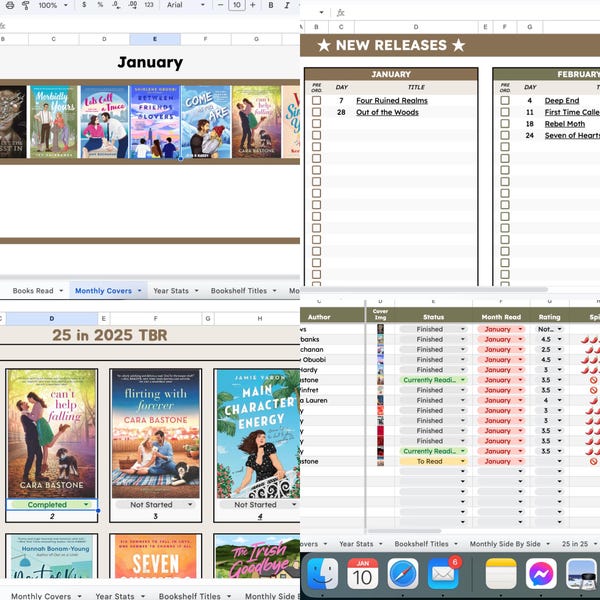600x600 pixels.
Task: Launch Safari from the dock
Action: (x=403, y=574)
